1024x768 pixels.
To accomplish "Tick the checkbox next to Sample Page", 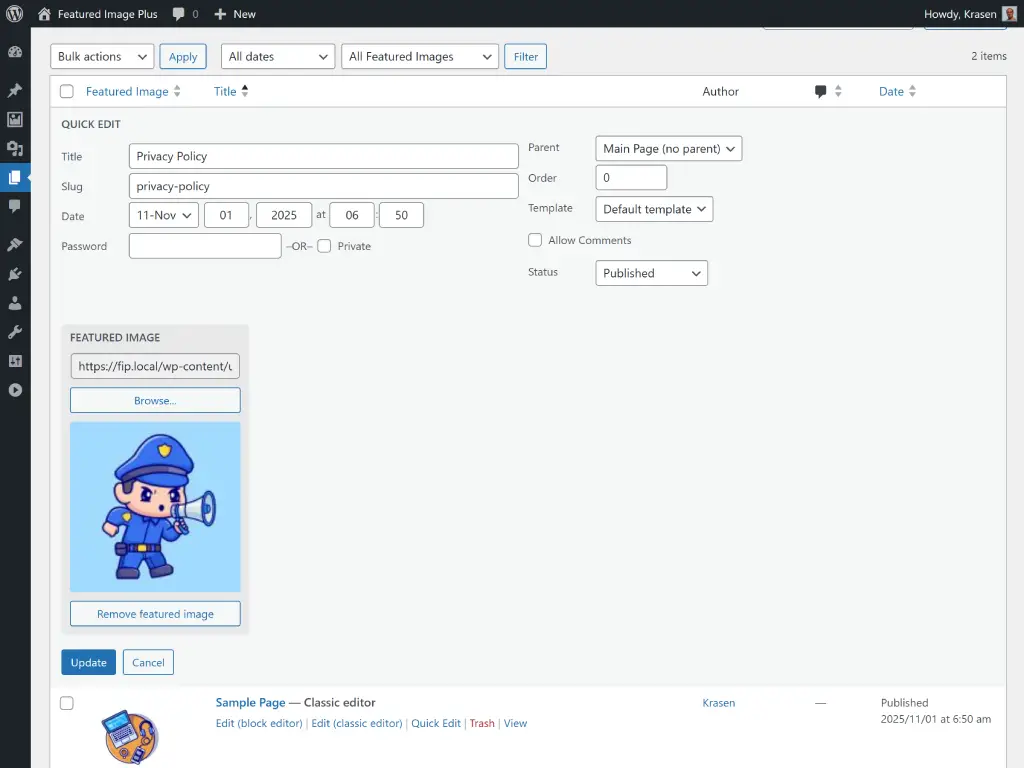I will (66, 703).
